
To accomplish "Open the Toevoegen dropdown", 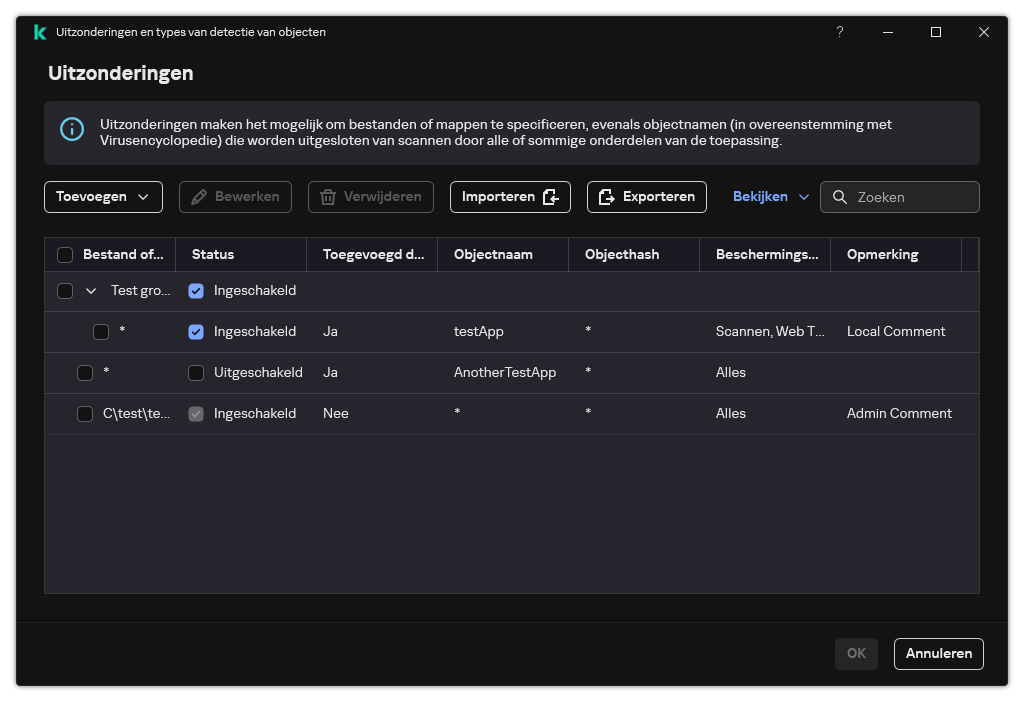I will (103, 197).
